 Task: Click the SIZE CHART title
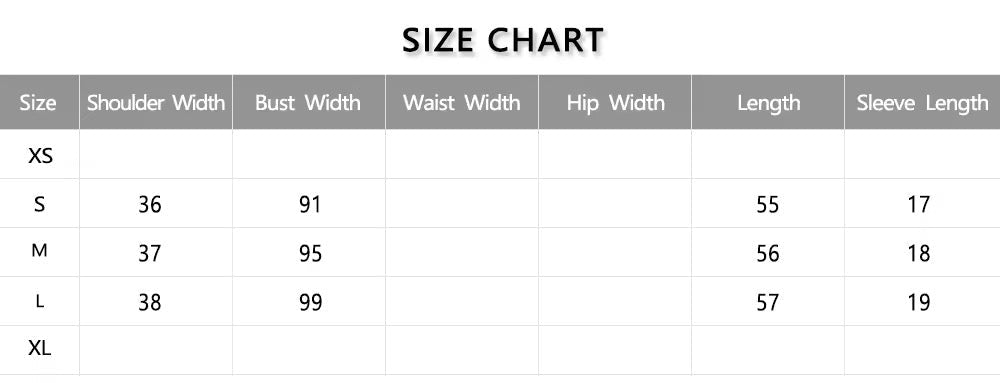coord(503,40)
